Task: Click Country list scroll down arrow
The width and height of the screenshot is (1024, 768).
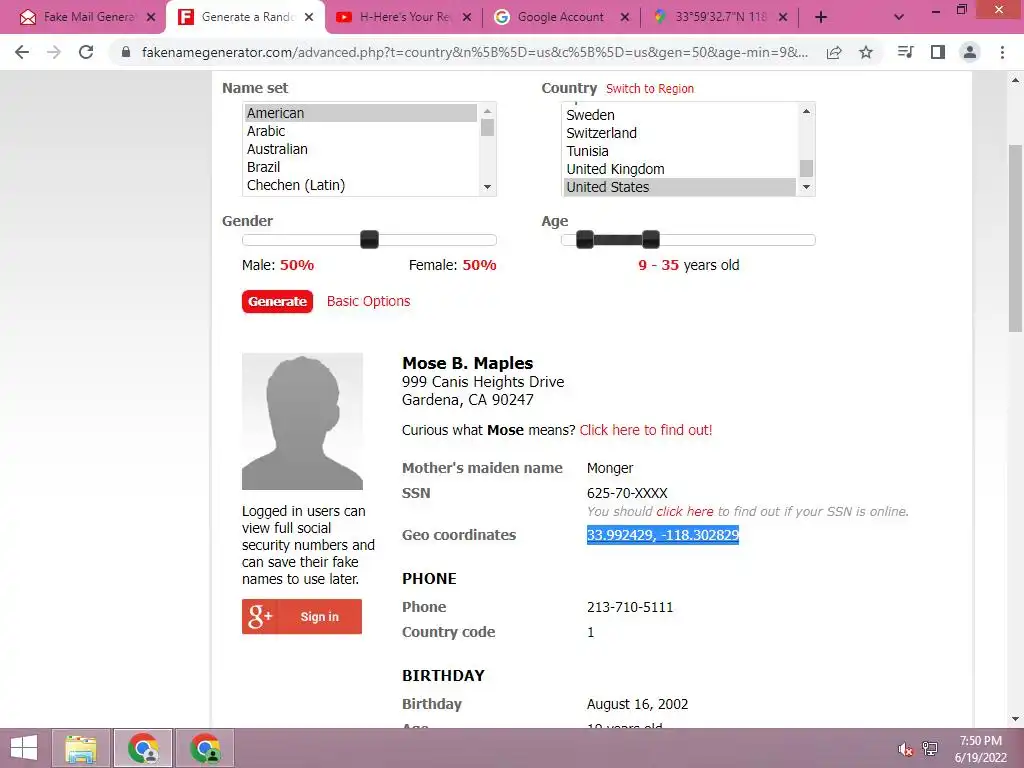Action: pos(807,187)
